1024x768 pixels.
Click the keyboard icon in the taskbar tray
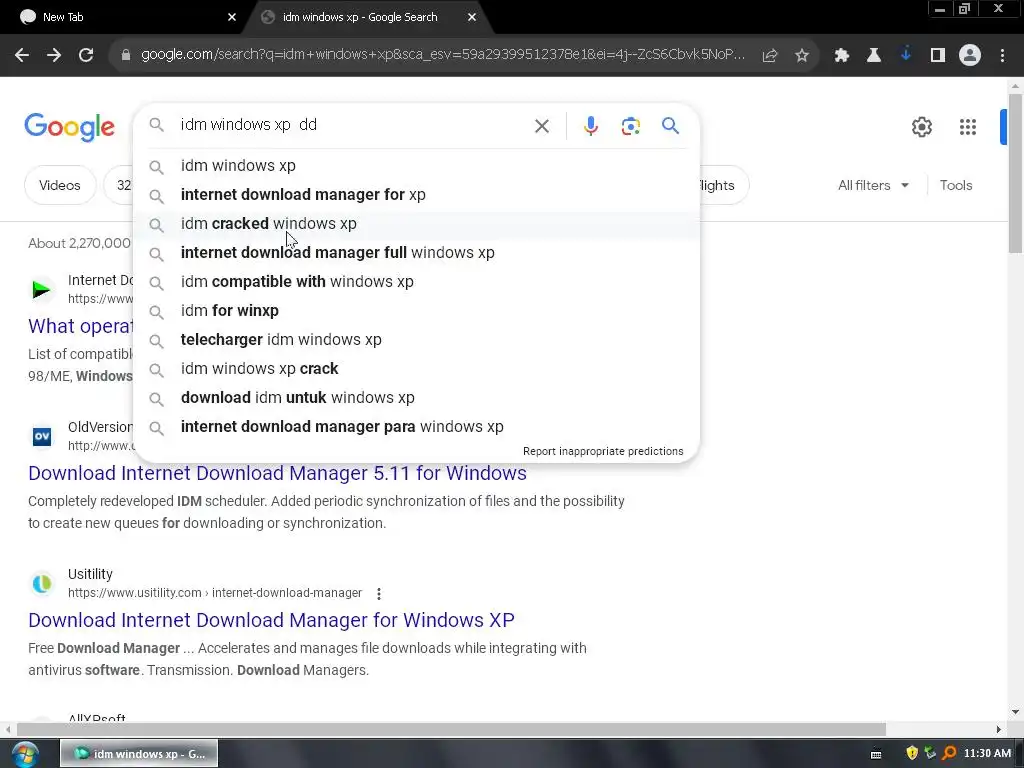pyautogui.click(x=876, y=754)
